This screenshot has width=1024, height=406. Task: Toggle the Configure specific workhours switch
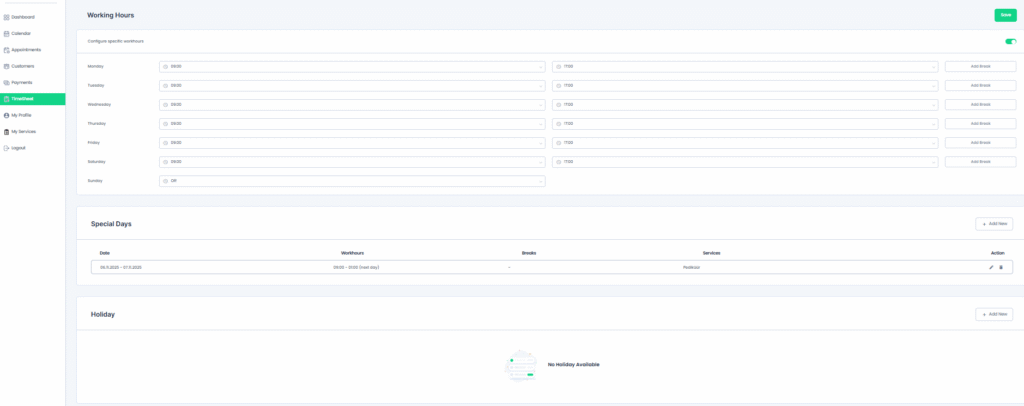click(1010, 41)
